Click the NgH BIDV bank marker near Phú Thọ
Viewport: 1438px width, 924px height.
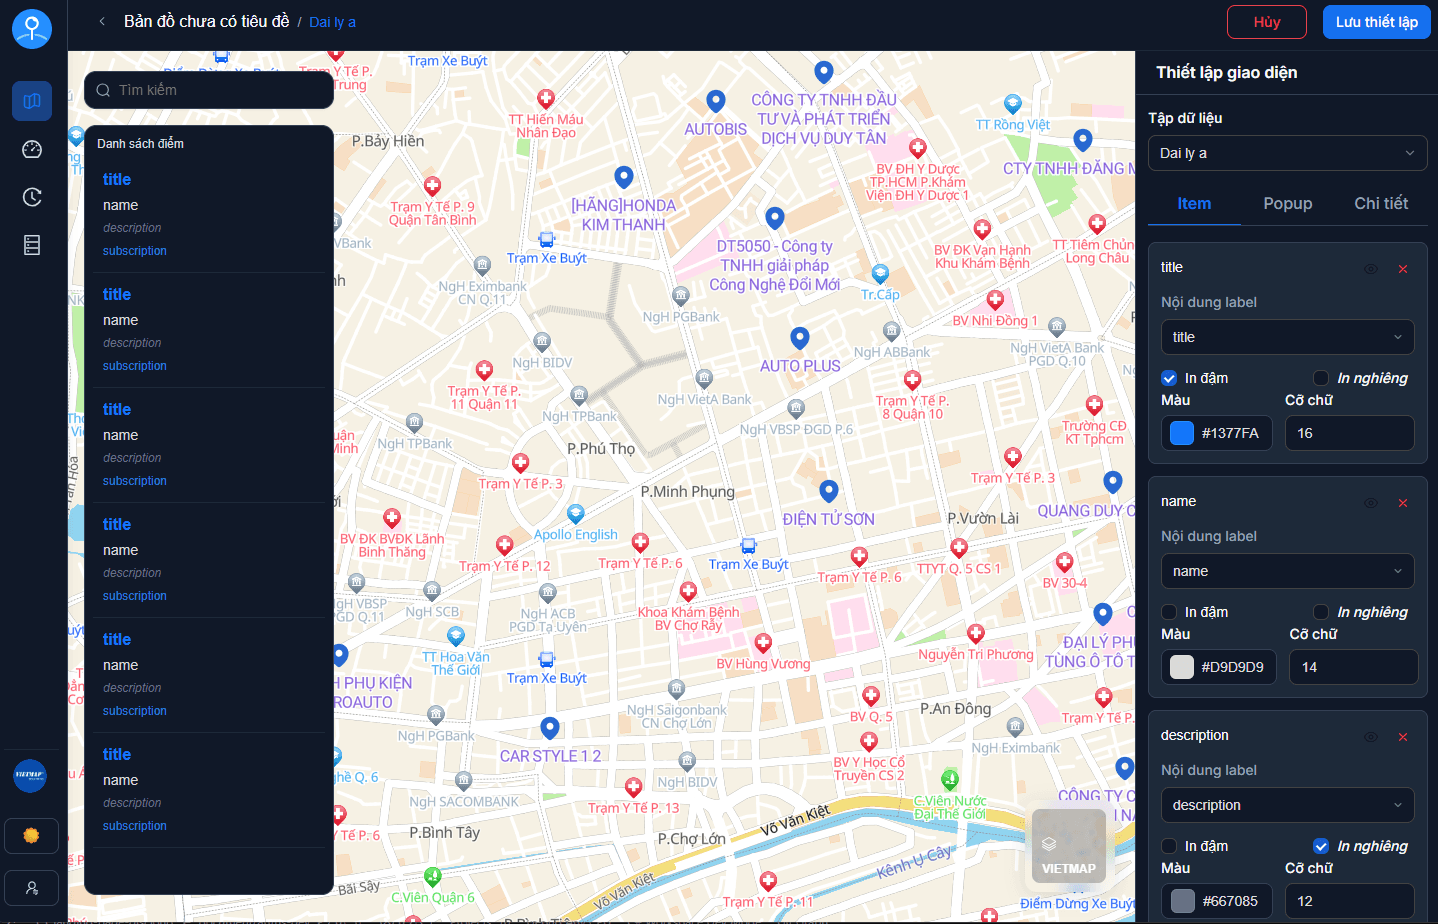pyautogui.click(x=542, y=342)
